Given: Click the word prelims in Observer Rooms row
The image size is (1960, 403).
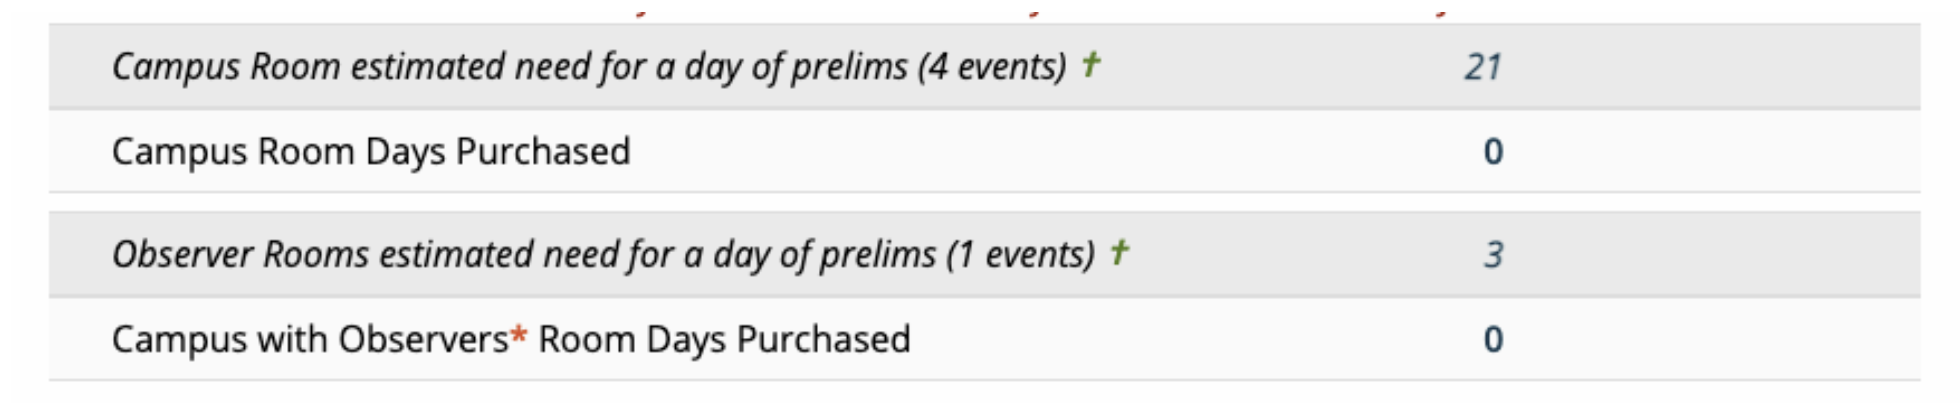Looking at the screenshot, I should [x=877, y=254].
